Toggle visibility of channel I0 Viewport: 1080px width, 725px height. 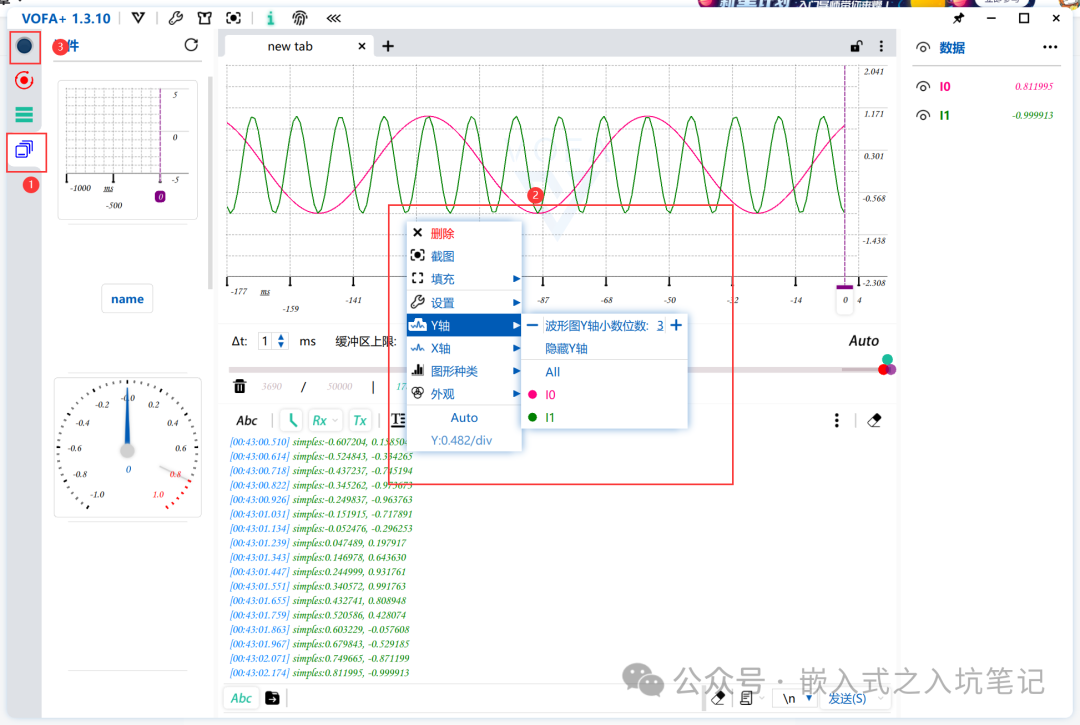tap(923, 86)
